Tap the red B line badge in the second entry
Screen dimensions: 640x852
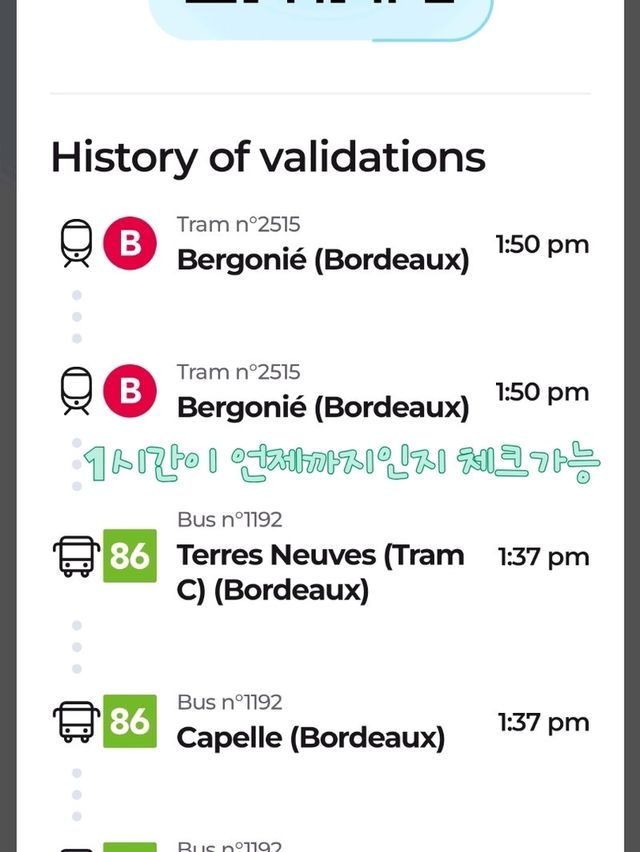130,390
